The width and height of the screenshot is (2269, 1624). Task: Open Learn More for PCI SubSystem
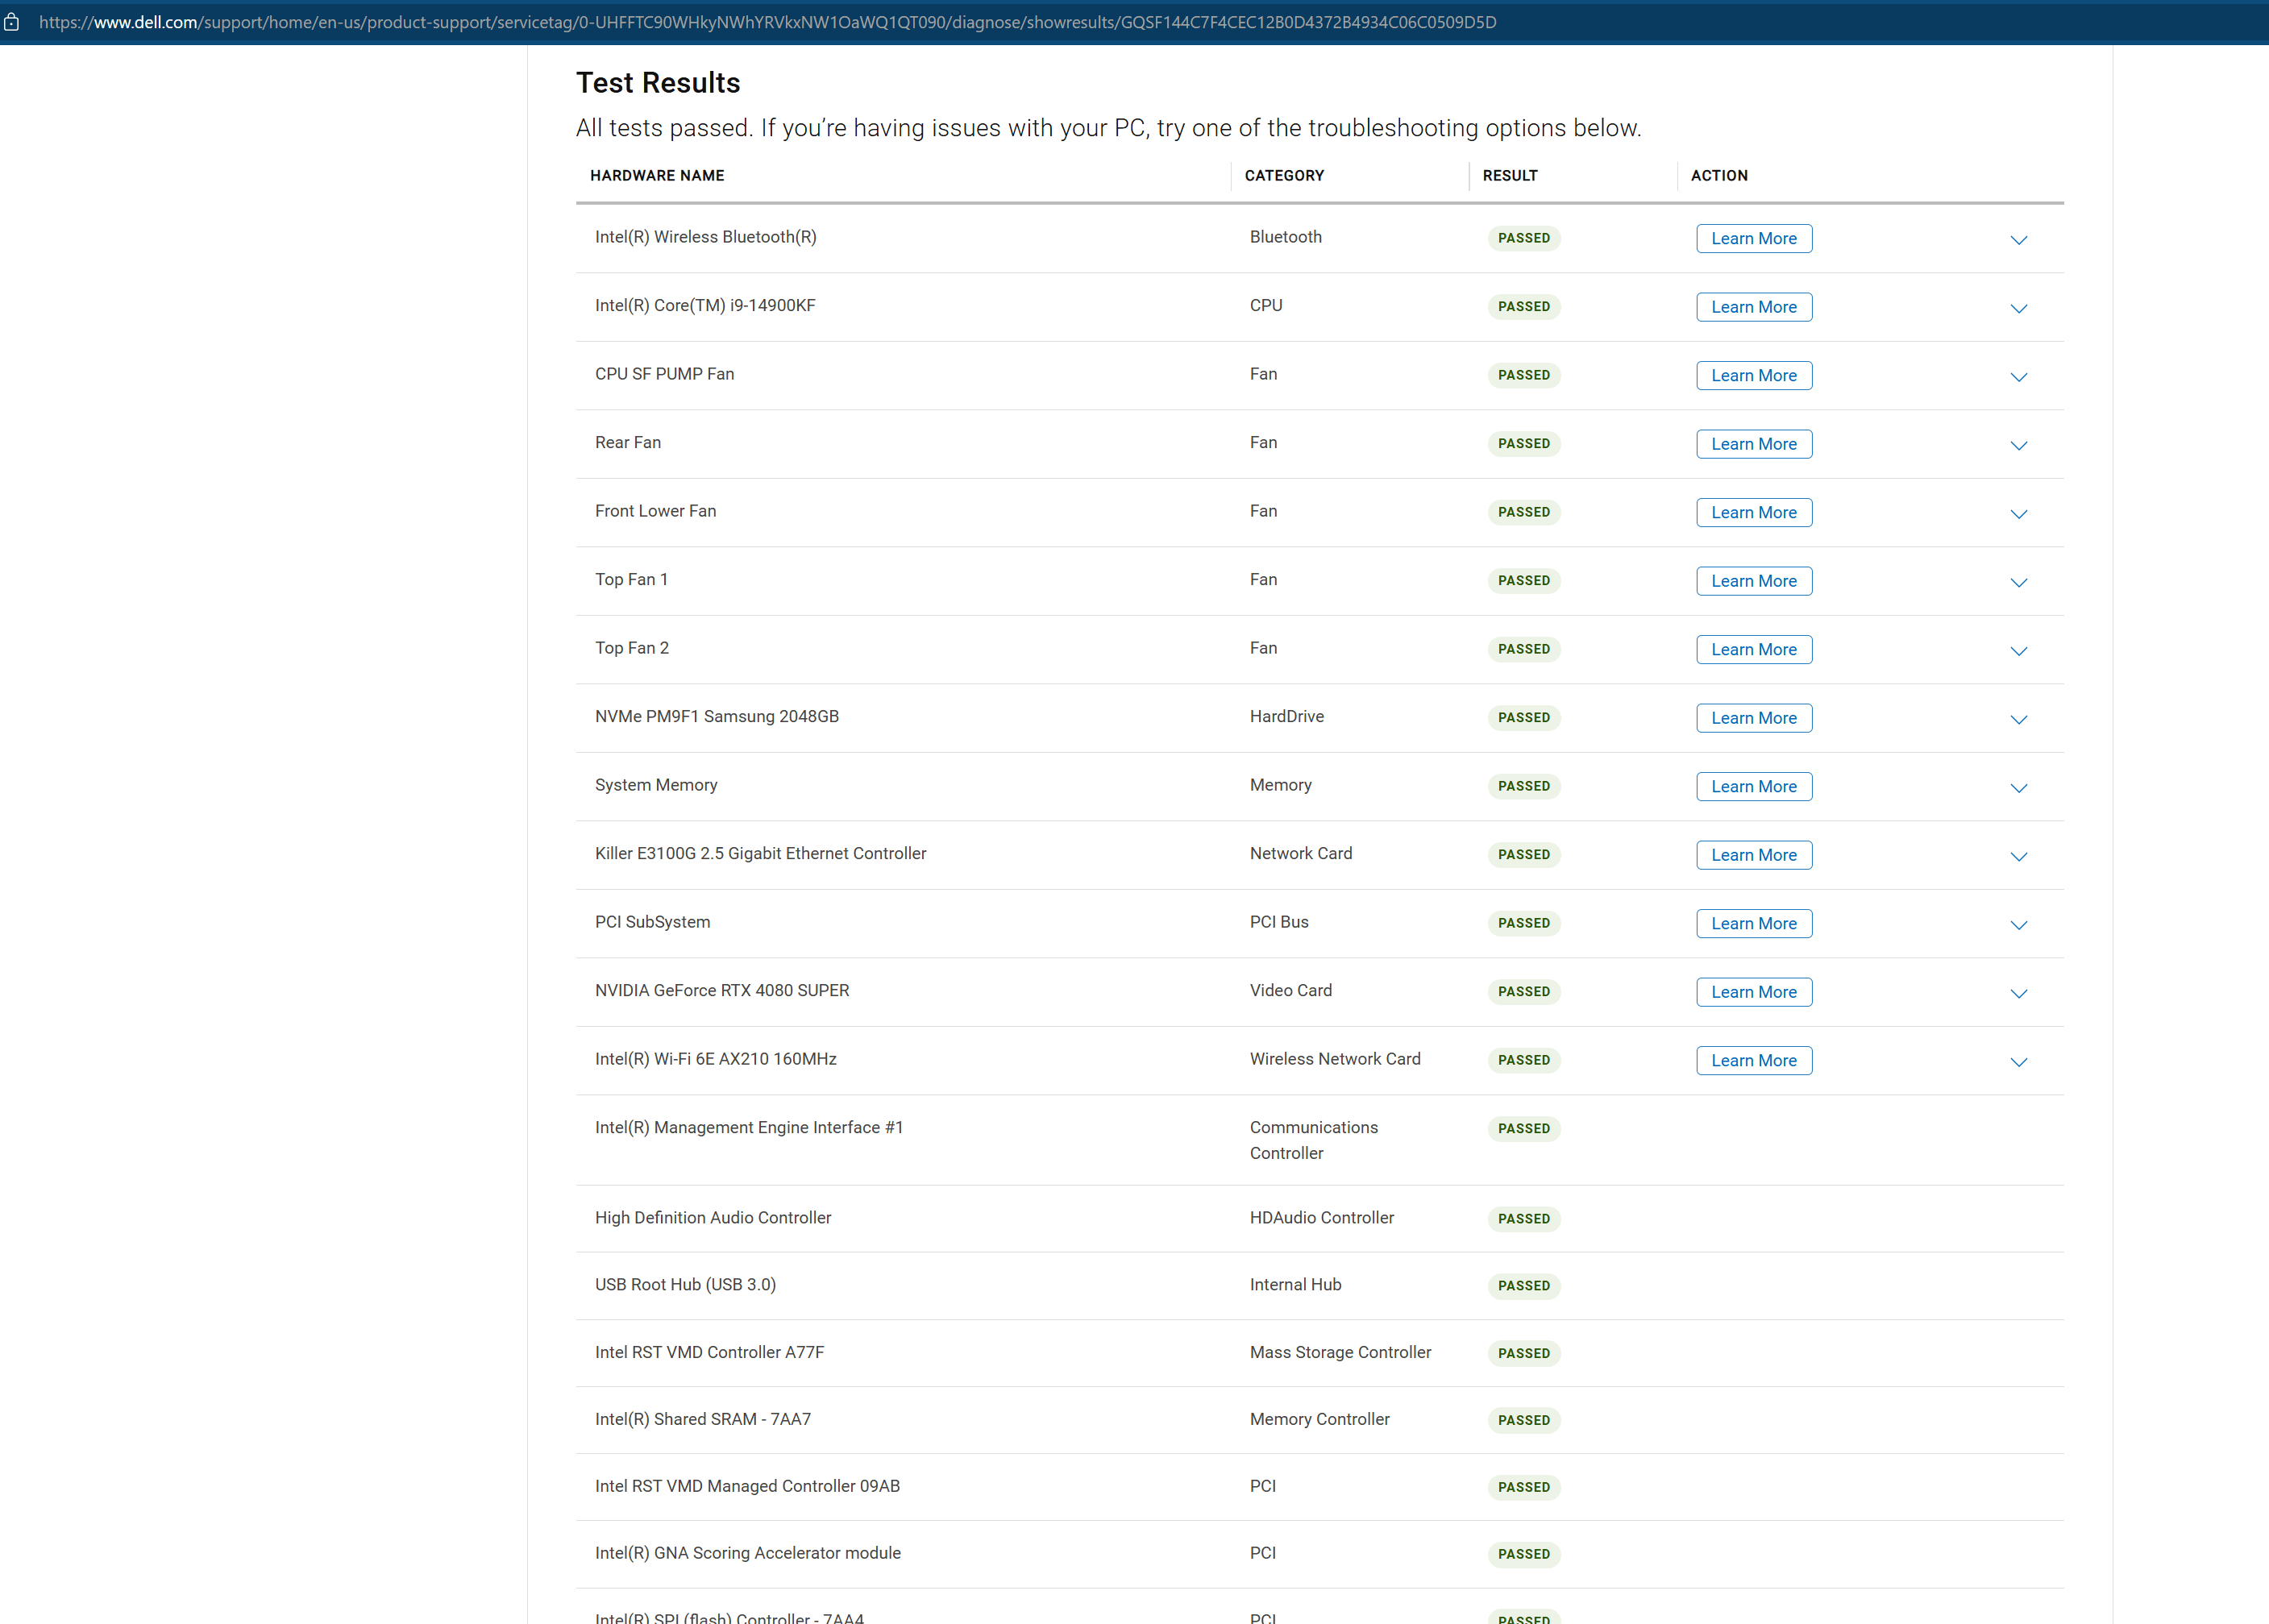click(x=1753, y=923)
